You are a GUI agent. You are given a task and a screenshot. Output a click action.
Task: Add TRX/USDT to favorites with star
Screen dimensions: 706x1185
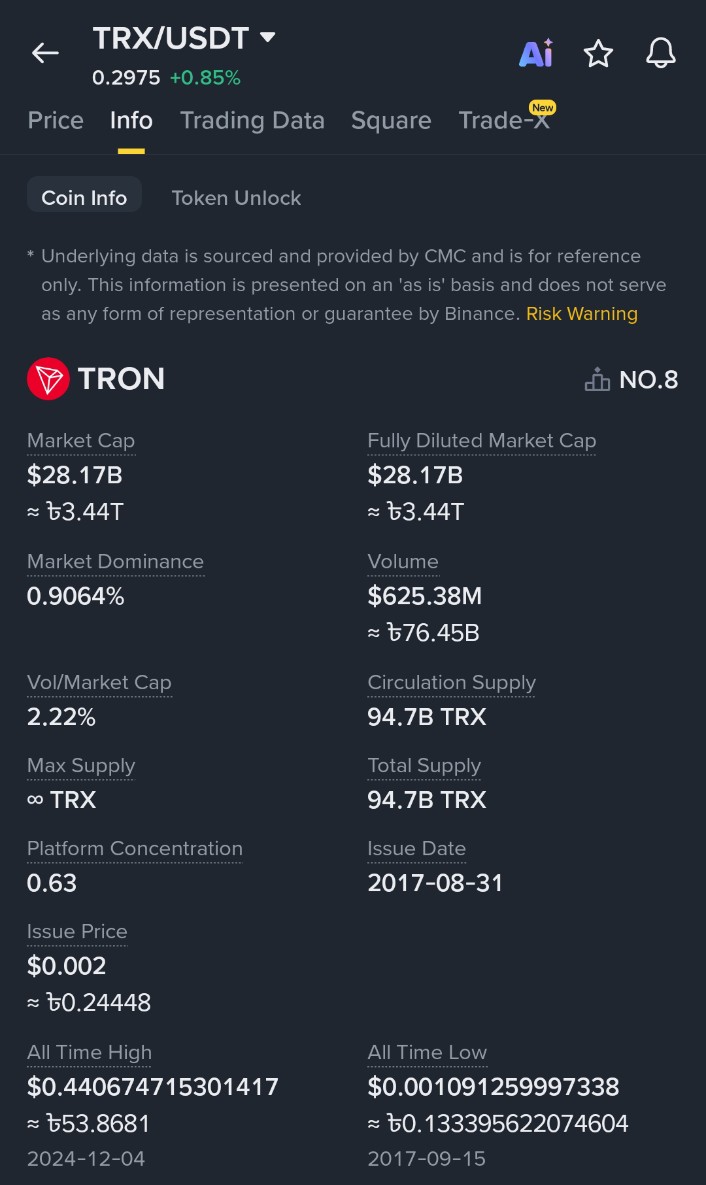point(598,54)
